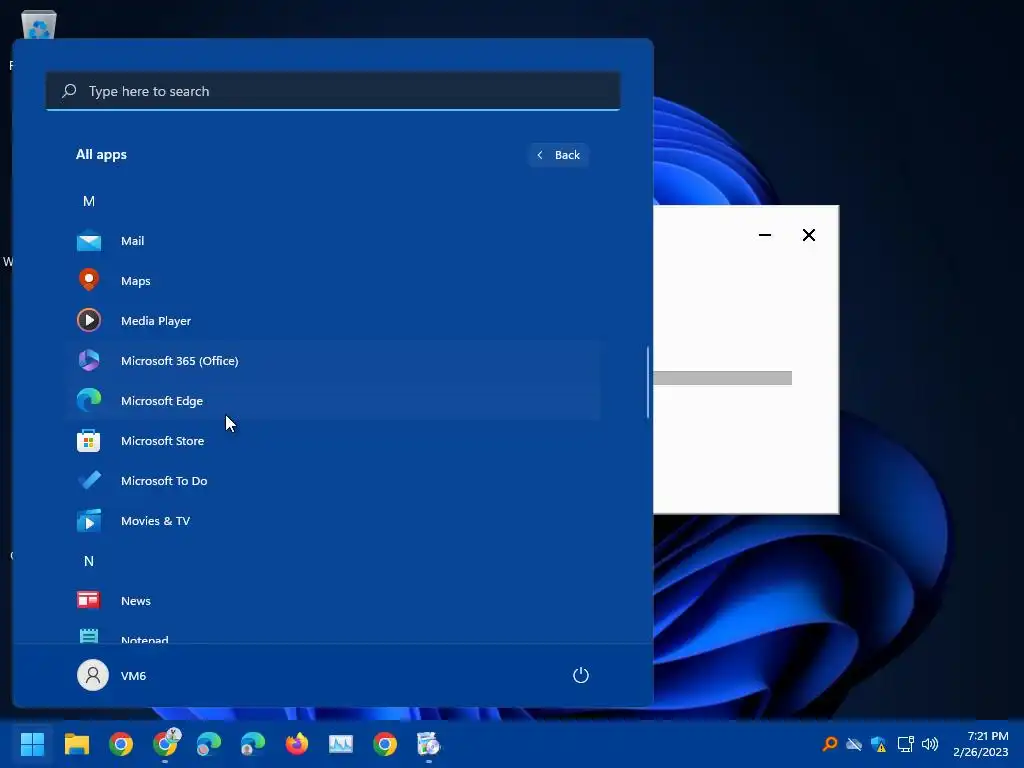The height and width of the screenshot is (768, 1024).
Task: Click the All apps heading
Action: [101, 154]
